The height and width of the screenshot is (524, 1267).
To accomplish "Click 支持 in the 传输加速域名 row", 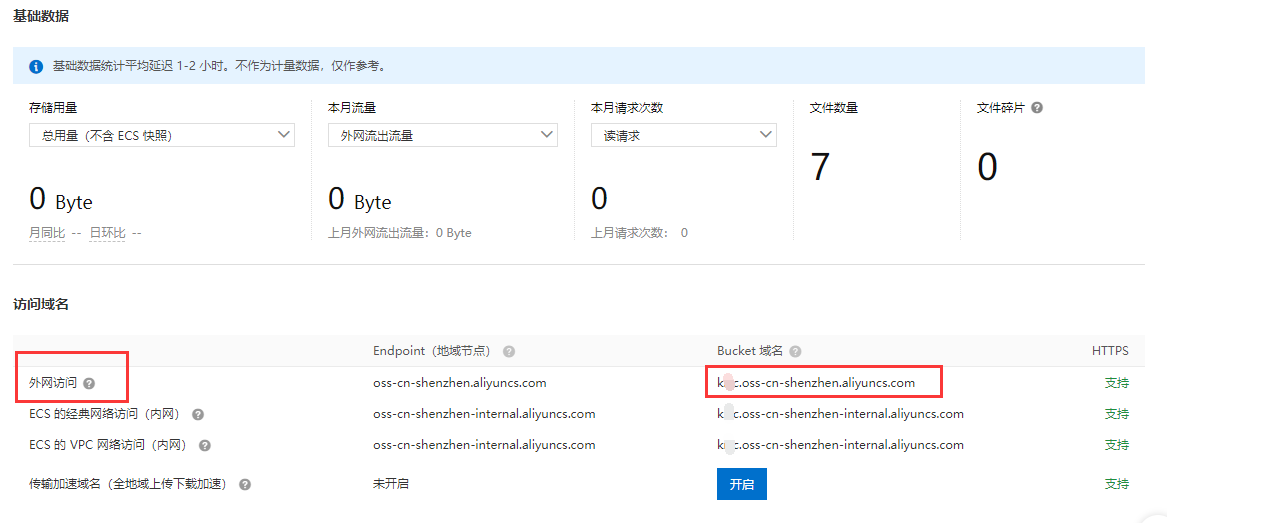I will tap(1116, 484).
